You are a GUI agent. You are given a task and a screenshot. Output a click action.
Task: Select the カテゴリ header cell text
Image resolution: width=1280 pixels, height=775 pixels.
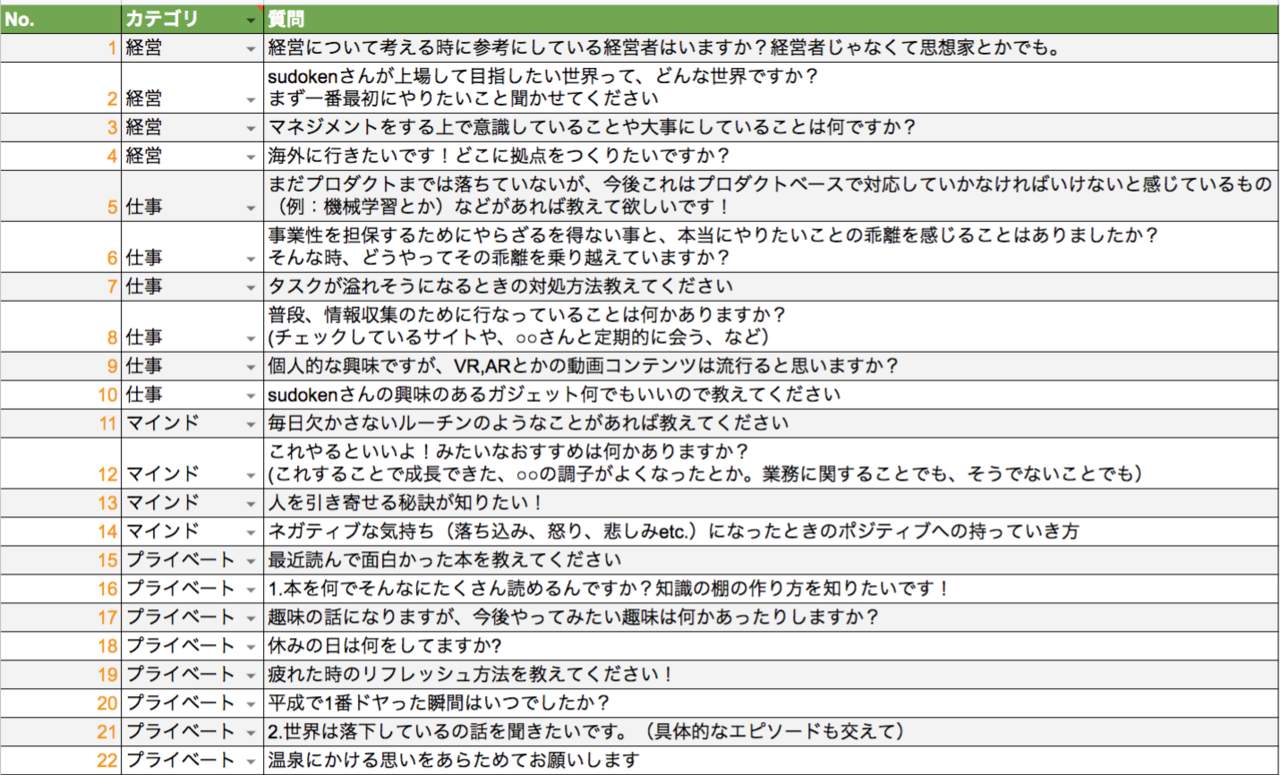[162, 19]
